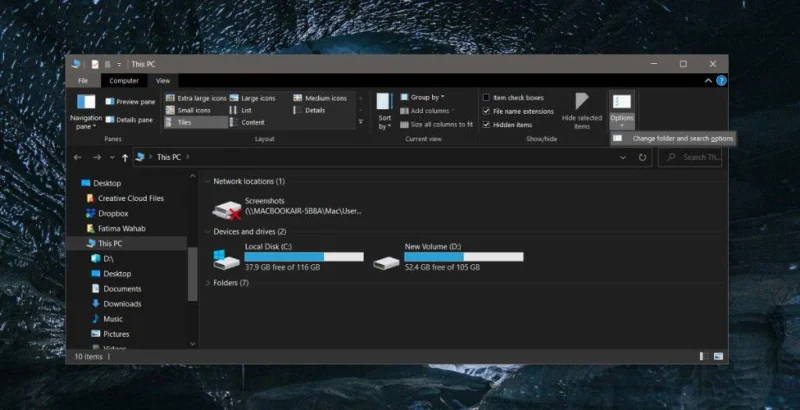Open the File tab
This screenshot has height=410, width=800.
83,81
